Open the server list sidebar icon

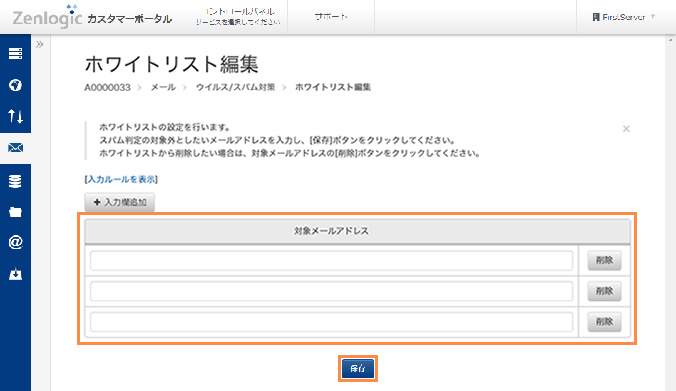click(x=15, y=53)
